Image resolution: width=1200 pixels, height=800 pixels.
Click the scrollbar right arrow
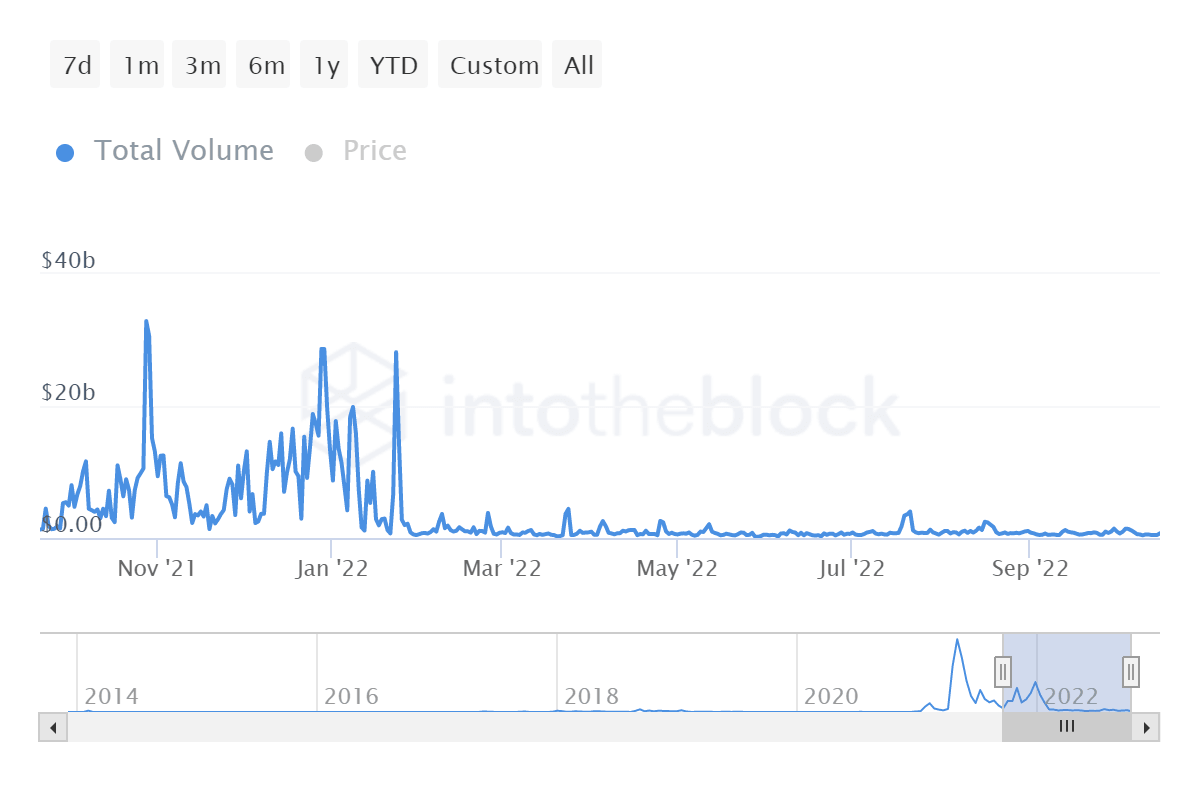click(1147, 727)
